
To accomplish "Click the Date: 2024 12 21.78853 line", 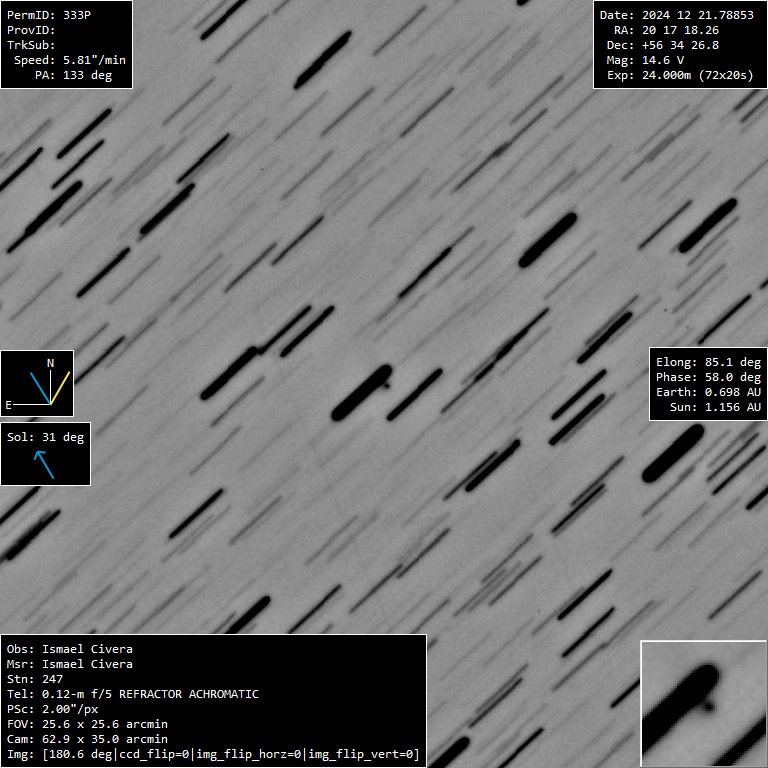I will click(676, 15).
